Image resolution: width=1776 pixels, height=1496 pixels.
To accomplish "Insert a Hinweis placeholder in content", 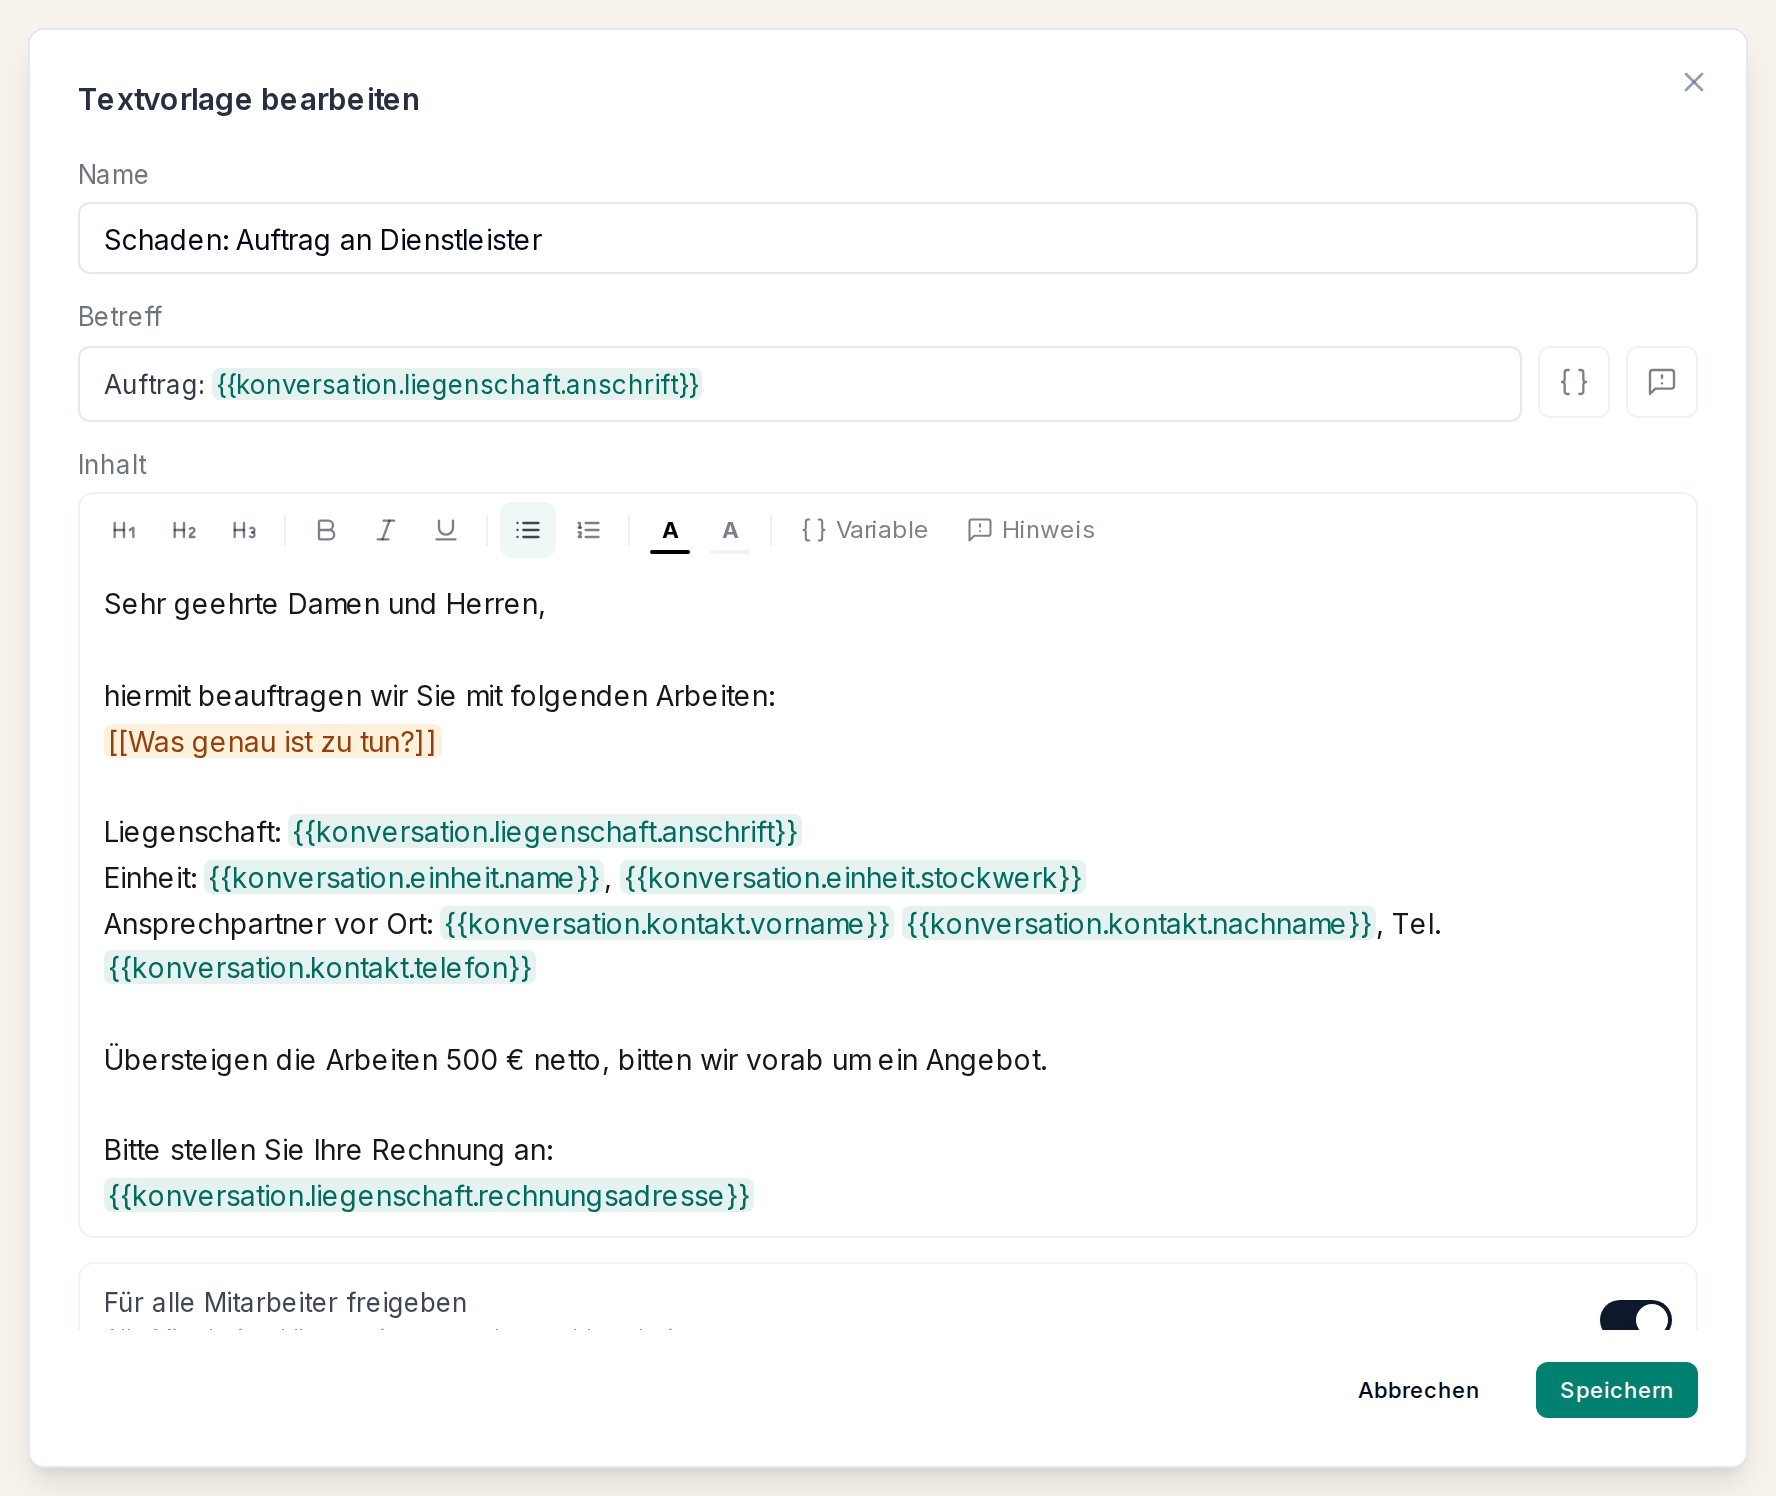I will (1031, 530).
